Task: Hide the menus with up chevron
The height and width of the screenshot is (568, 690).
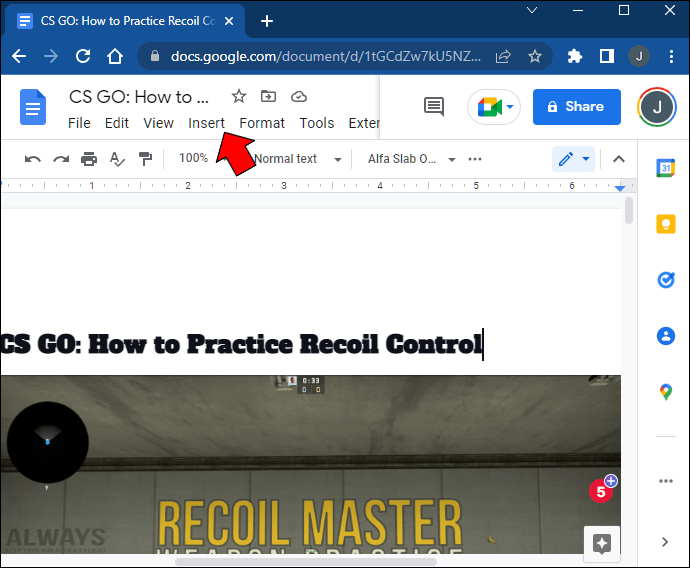Action: (619, 159)
